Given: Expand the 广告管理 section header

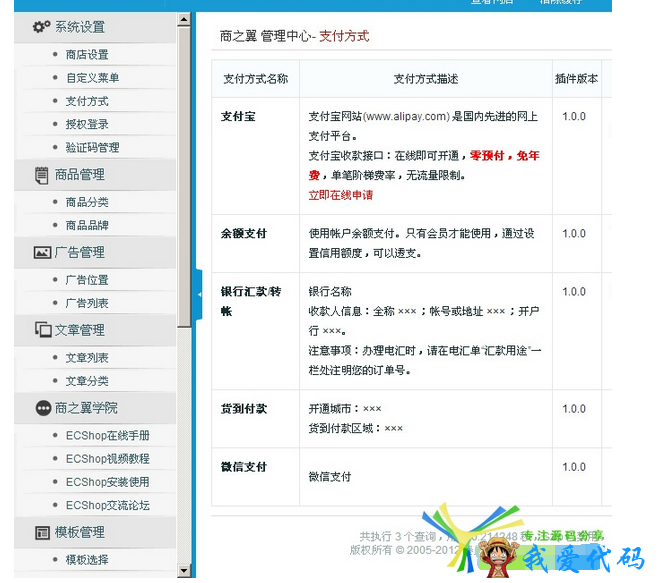Looking at the screenshot, I should 95,252.
